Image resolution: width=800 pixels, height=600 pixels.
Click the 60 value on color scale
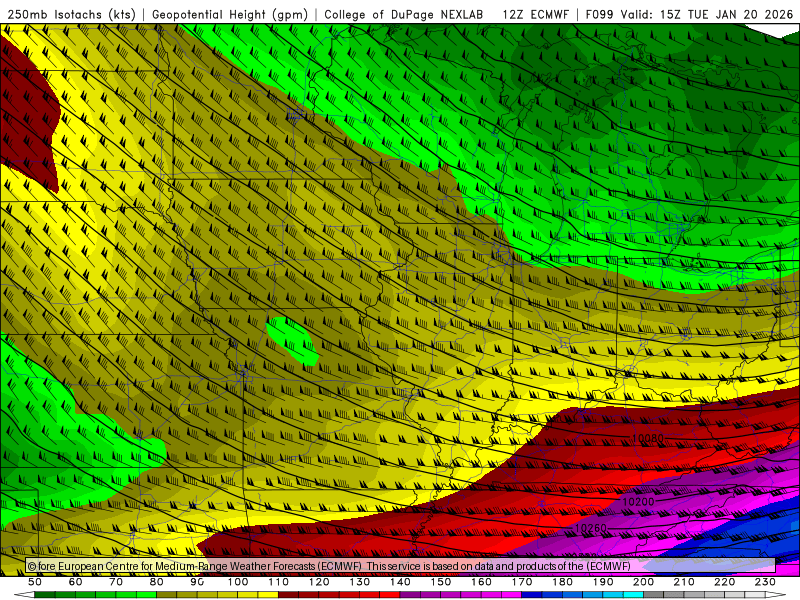[x=75, y=582]
